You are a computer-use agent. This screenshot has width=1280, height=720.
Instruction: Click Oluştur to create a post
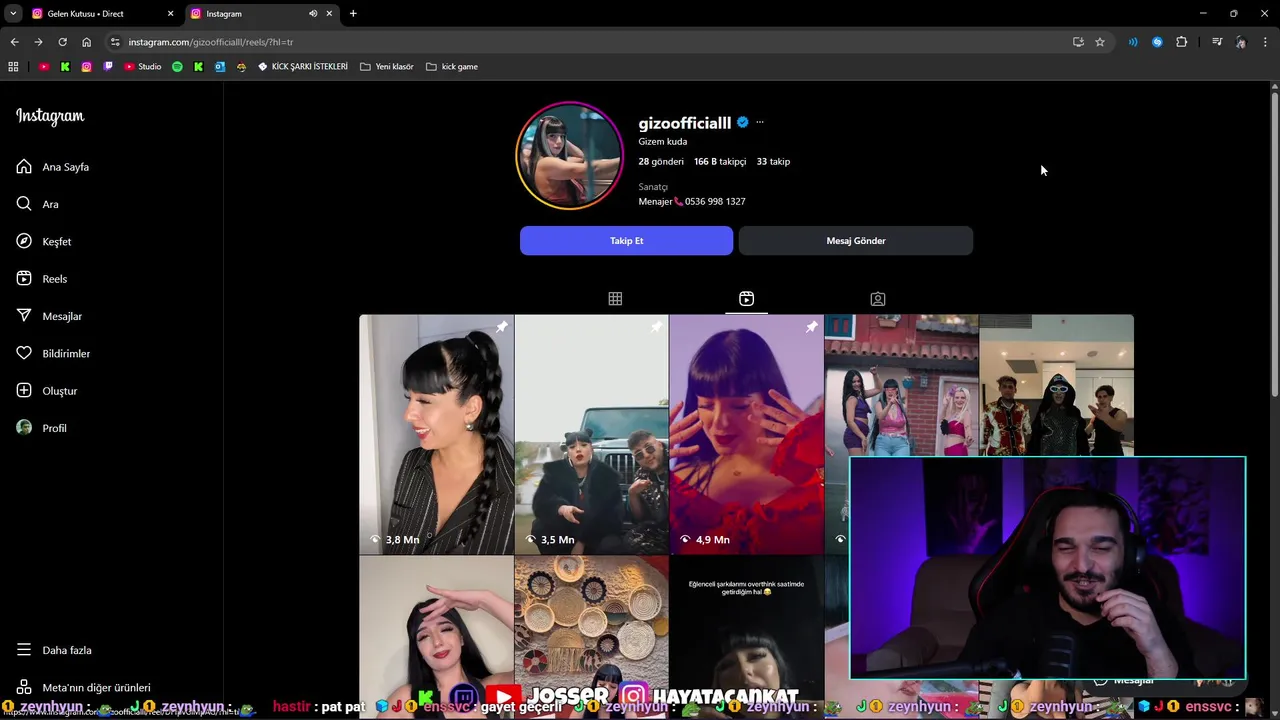[47, 391]
